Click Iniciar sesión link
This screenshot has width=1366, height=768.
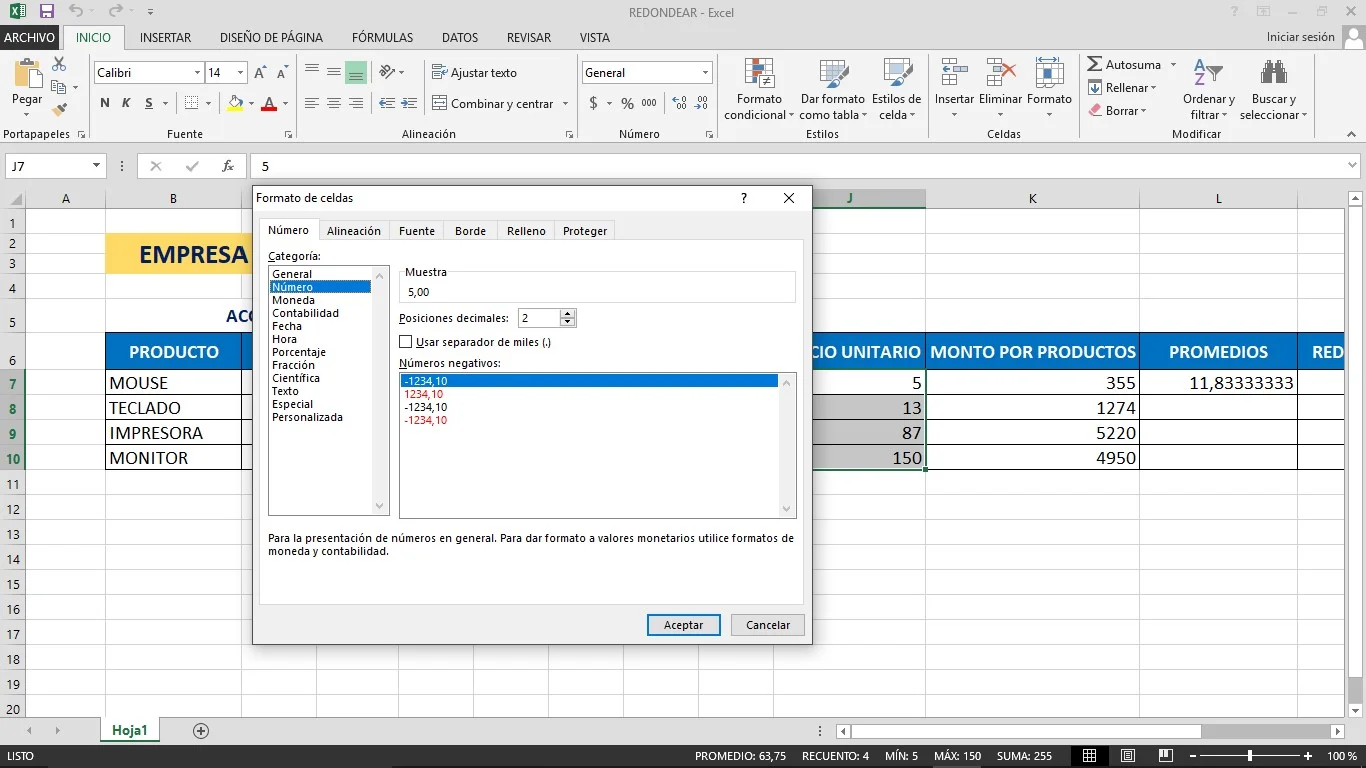click(x=1300, y=37)
